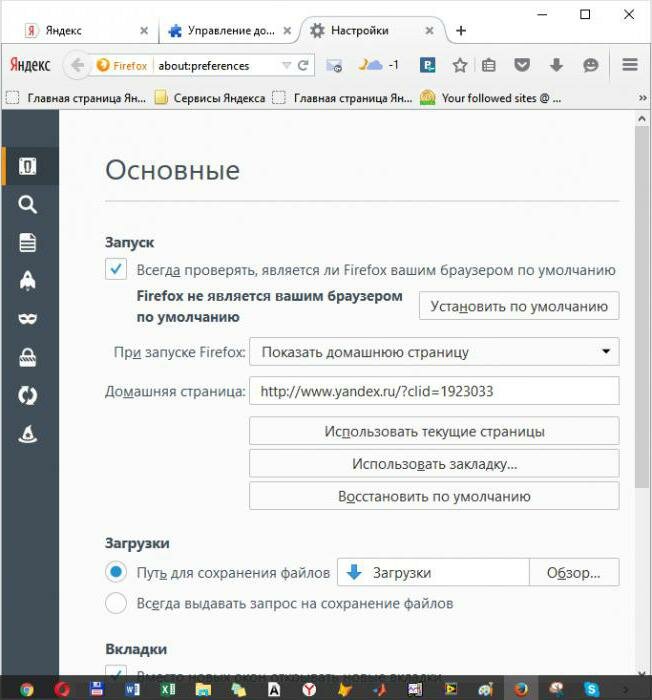Image resolution: width=652 pixels, height=700 pixels.
Task: Open File Explorer from the taskbar
Action: [x=203, y=690]
